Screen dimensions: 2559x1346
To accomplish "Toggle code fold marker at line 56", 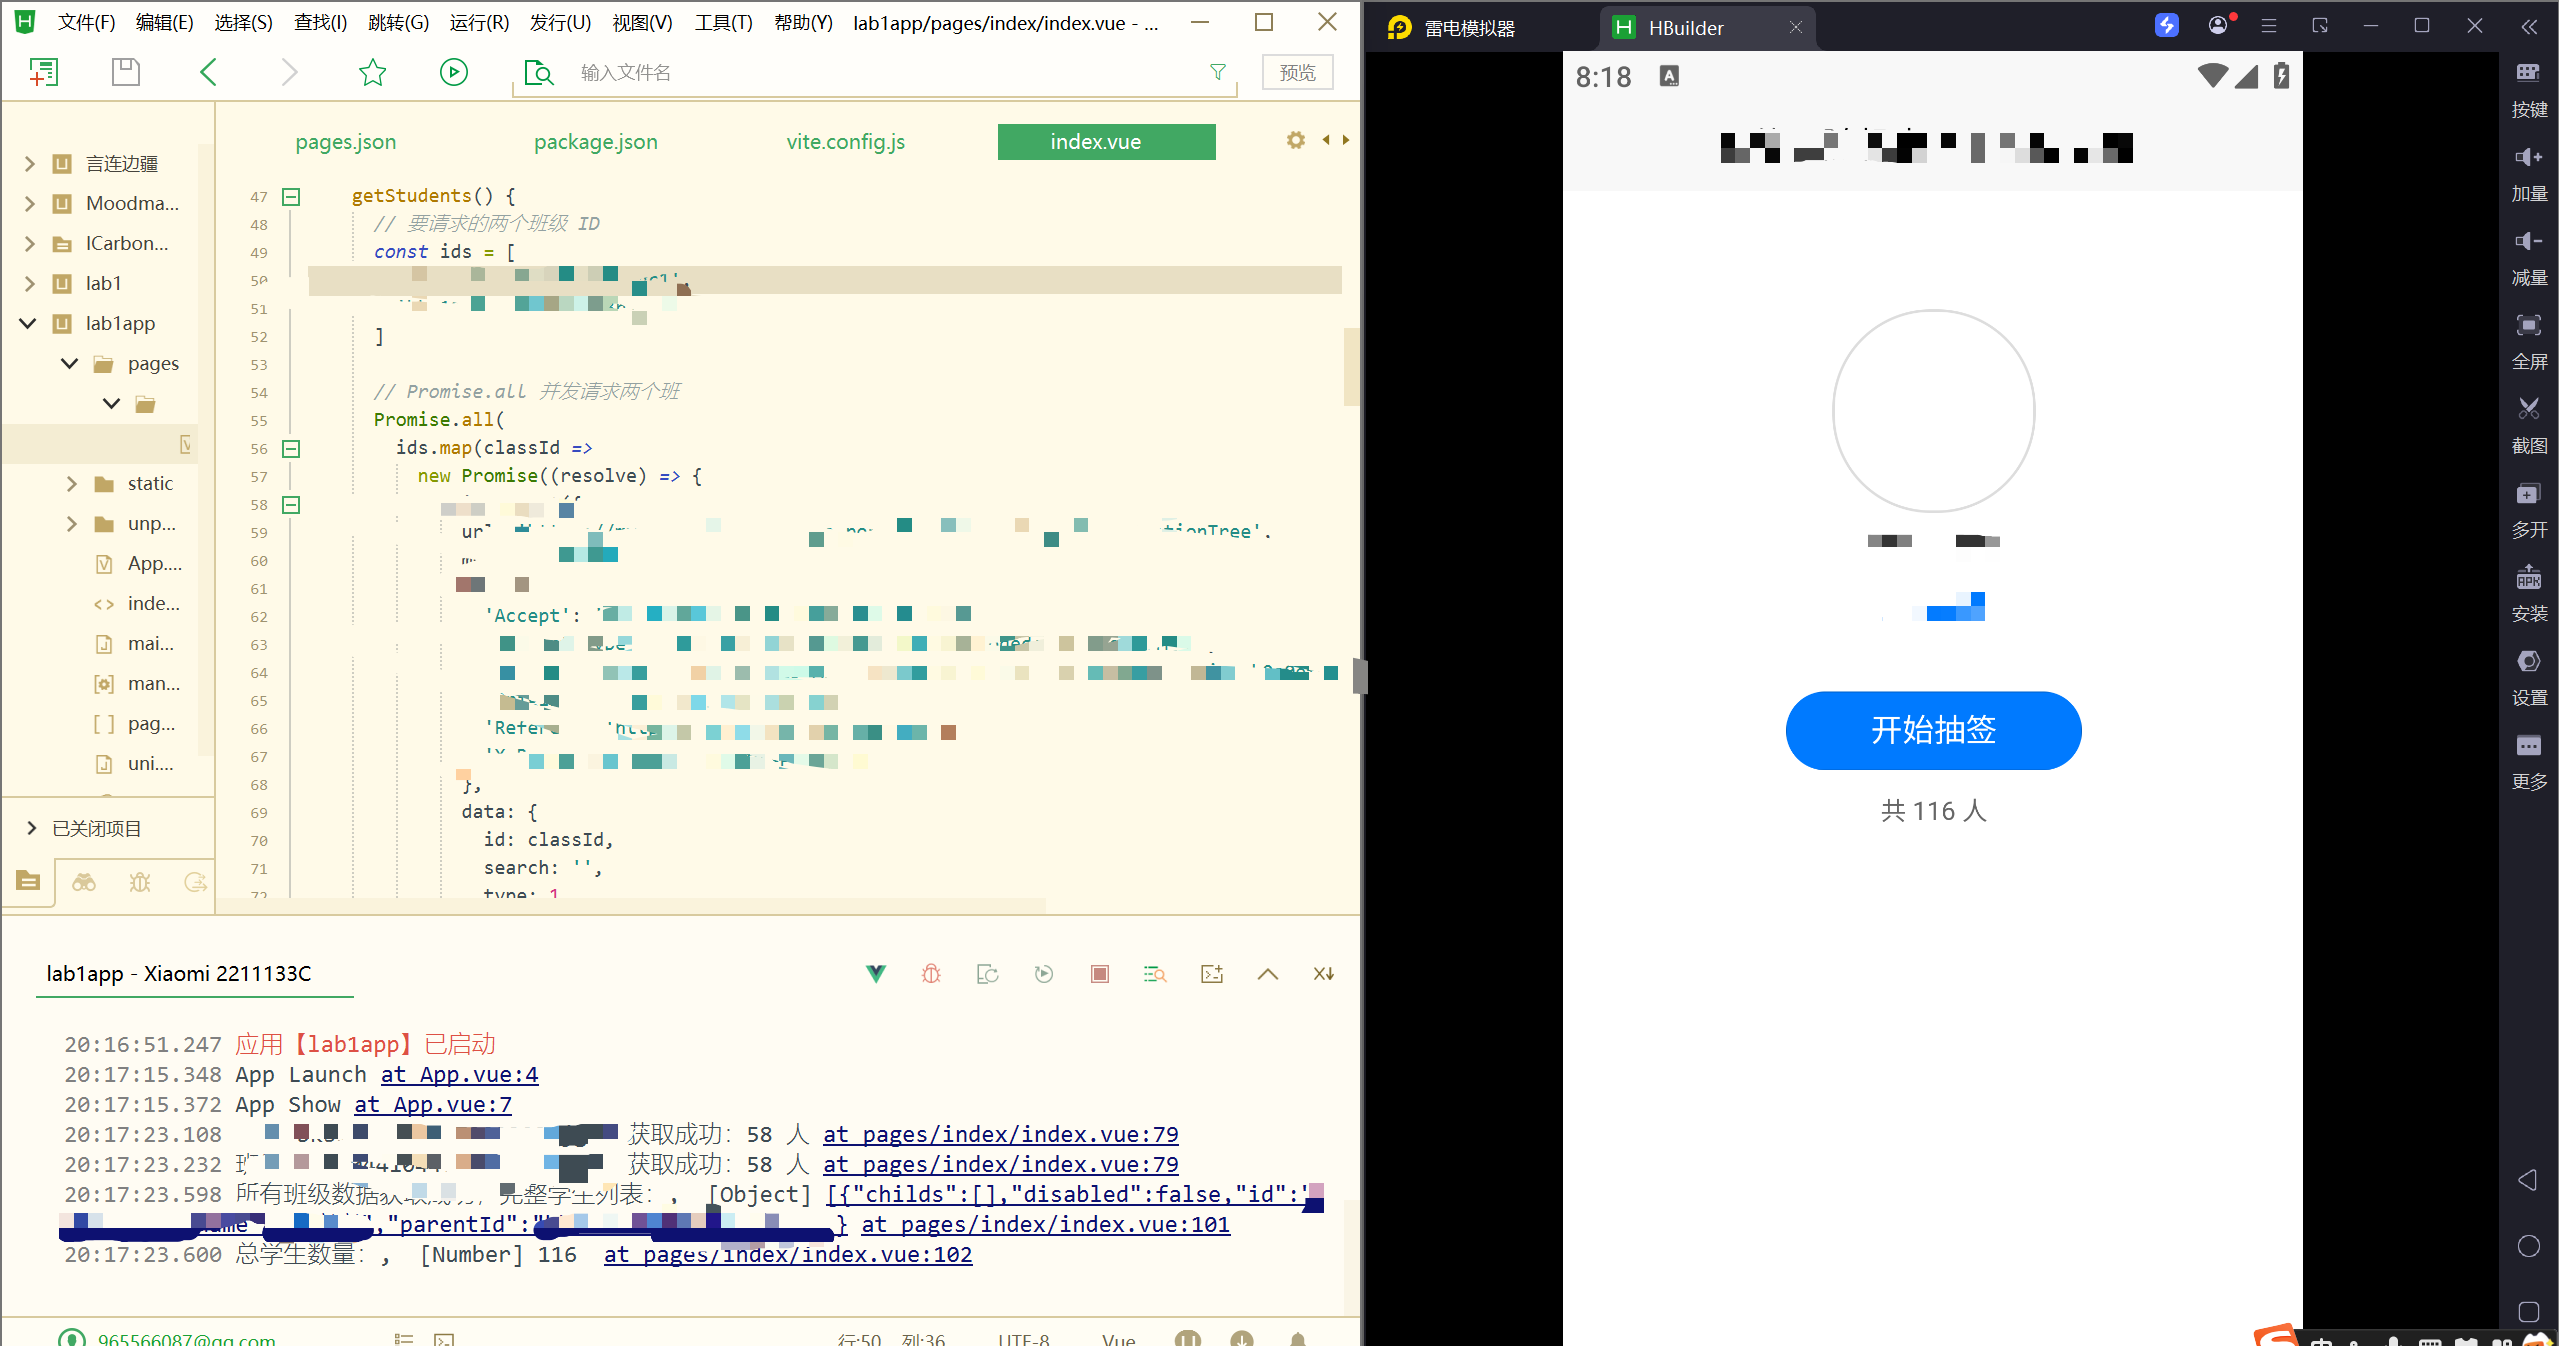I will point(291,449).
